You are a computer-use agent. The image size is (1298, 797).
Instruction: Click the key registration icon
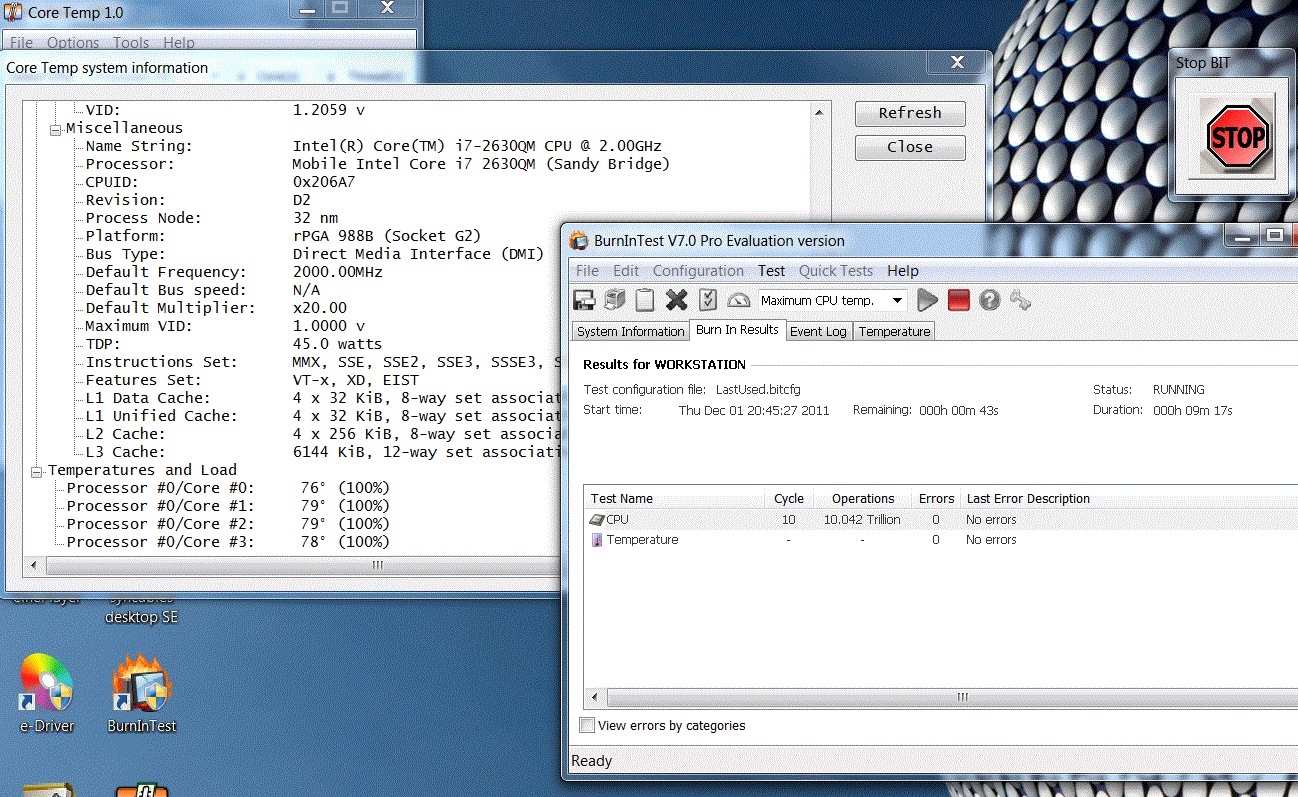(1020, 300)
